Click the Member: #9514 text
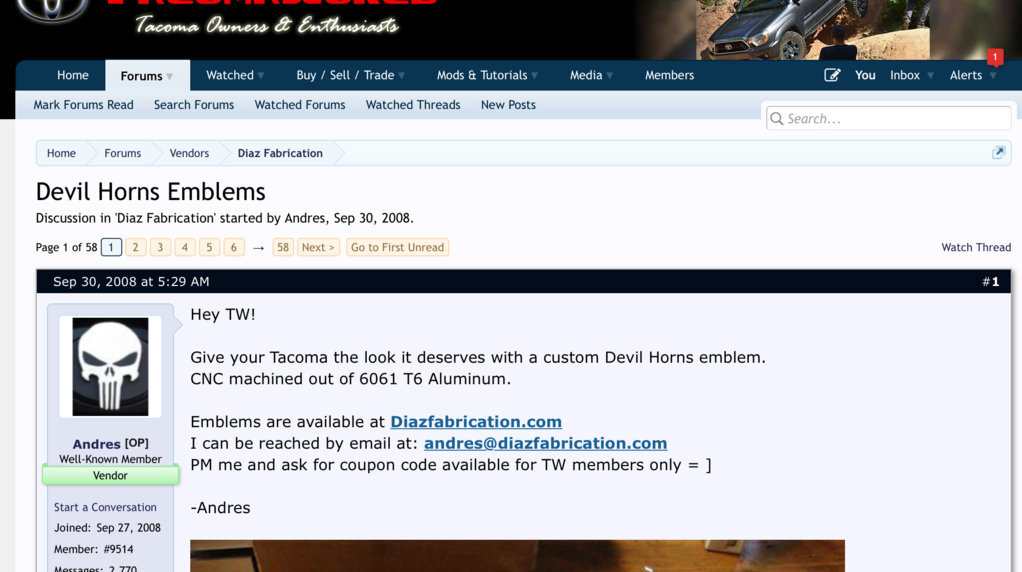The width and height of the screenshot is (1022, 572). 93,549
